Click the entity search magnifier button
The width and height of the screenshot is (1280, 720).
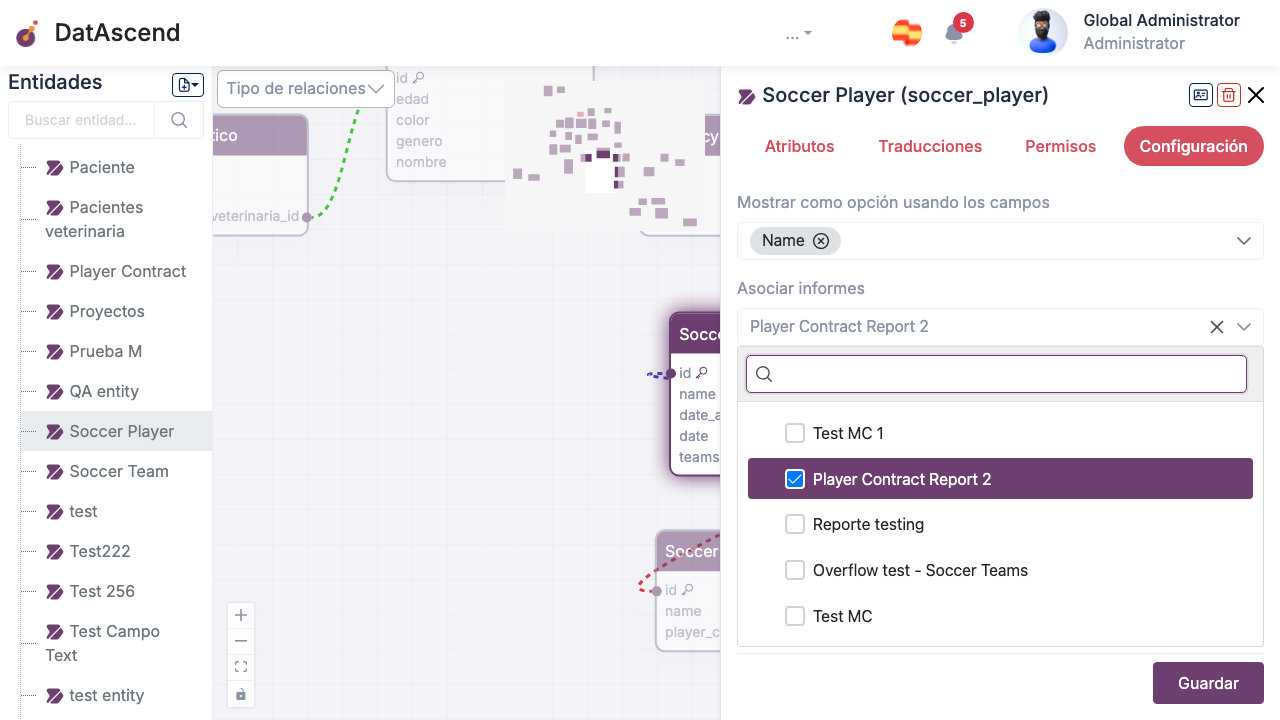tap(179, 120)
